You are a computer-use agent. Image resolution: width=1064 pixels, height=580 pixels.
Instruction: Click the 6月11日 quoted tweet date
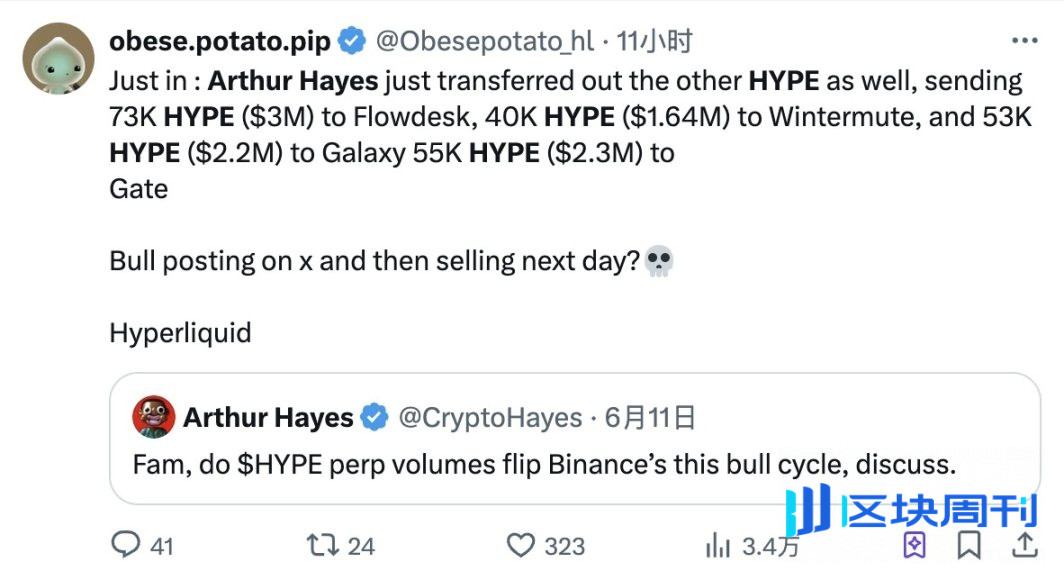point(650,417)
